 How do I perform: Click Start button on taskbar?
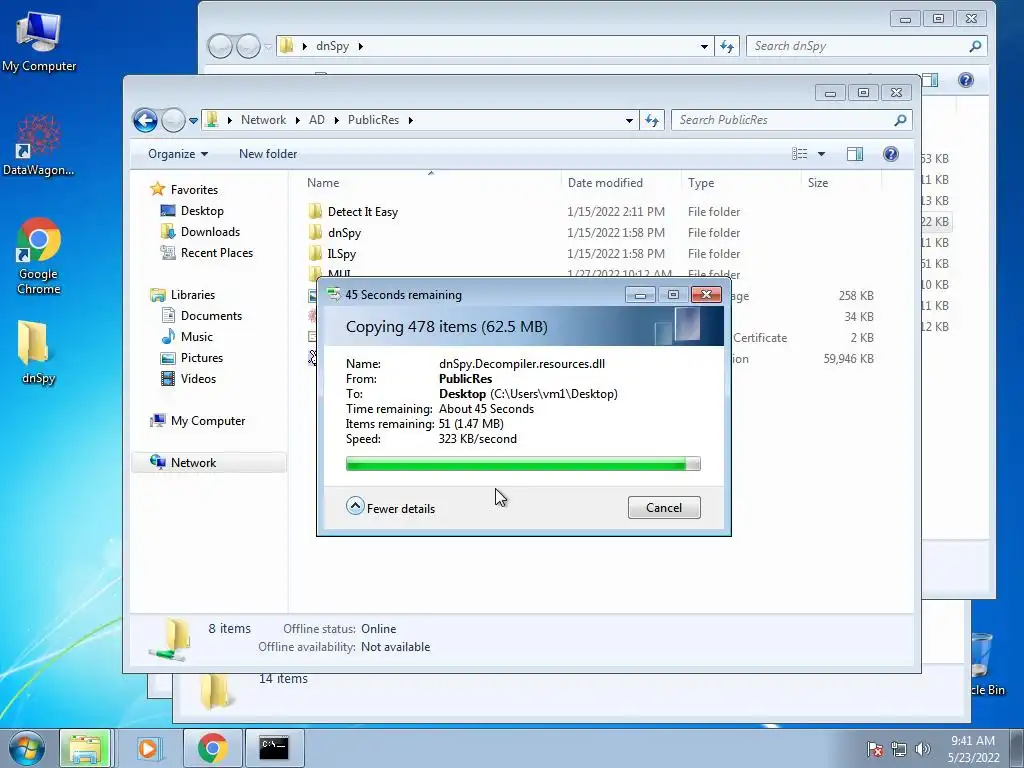click(27, 748)
